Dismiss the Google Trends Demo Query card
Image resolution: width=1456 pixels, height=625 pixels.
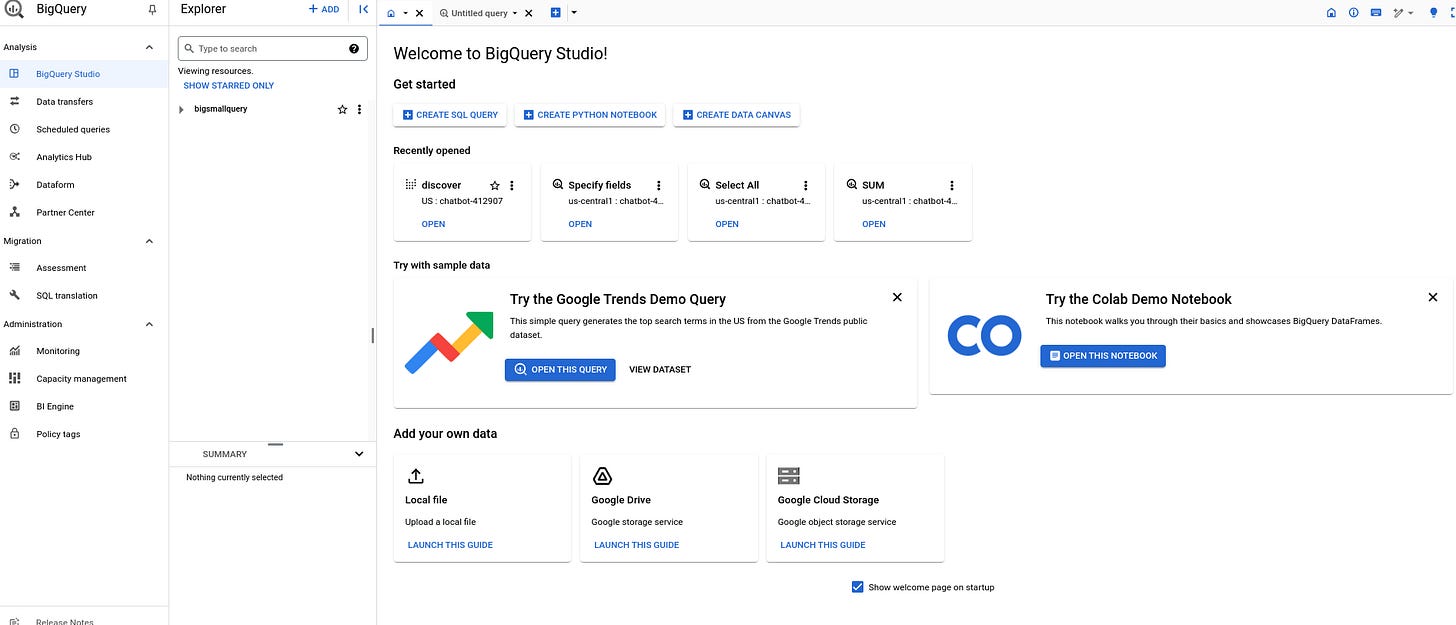(x=897, y=297)
